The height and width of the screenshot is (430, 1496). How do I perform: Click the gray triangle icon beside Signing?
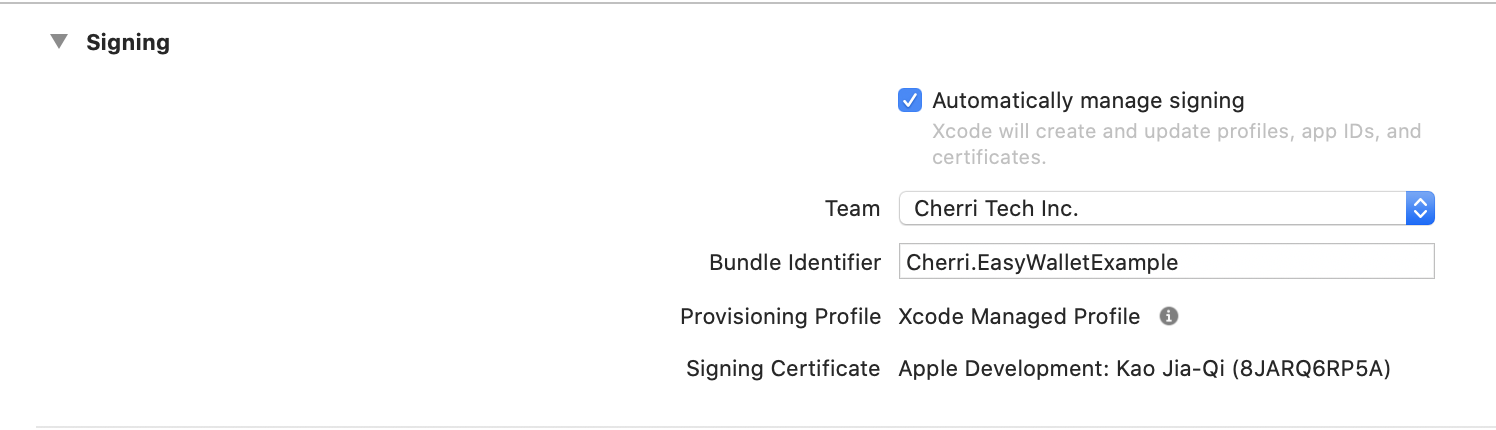tap(60, 42)
